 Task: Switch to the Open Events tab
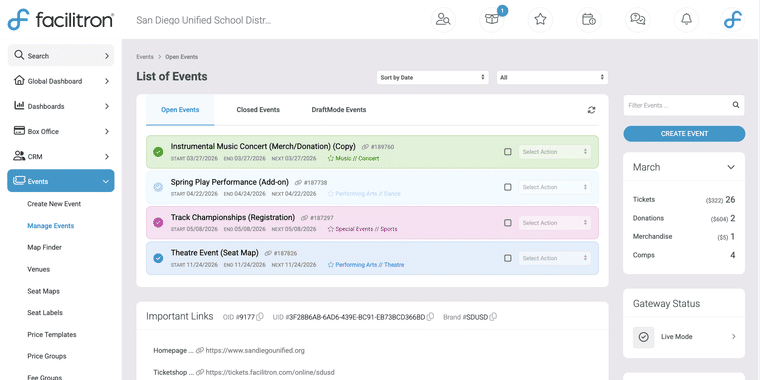[x=180, y=110]
